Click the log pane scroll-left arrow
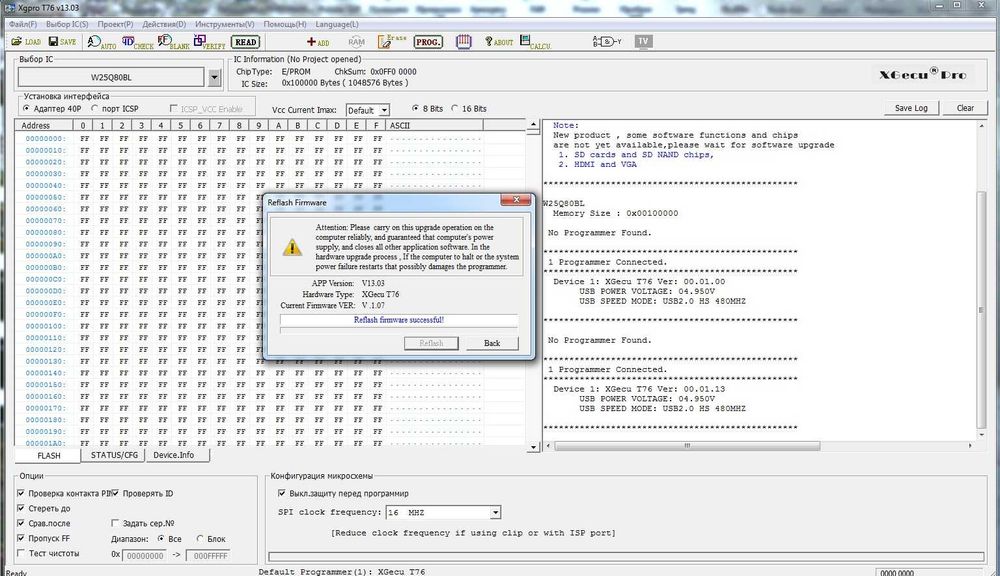This screenshot has height=576, width=1000. [549, 445]
